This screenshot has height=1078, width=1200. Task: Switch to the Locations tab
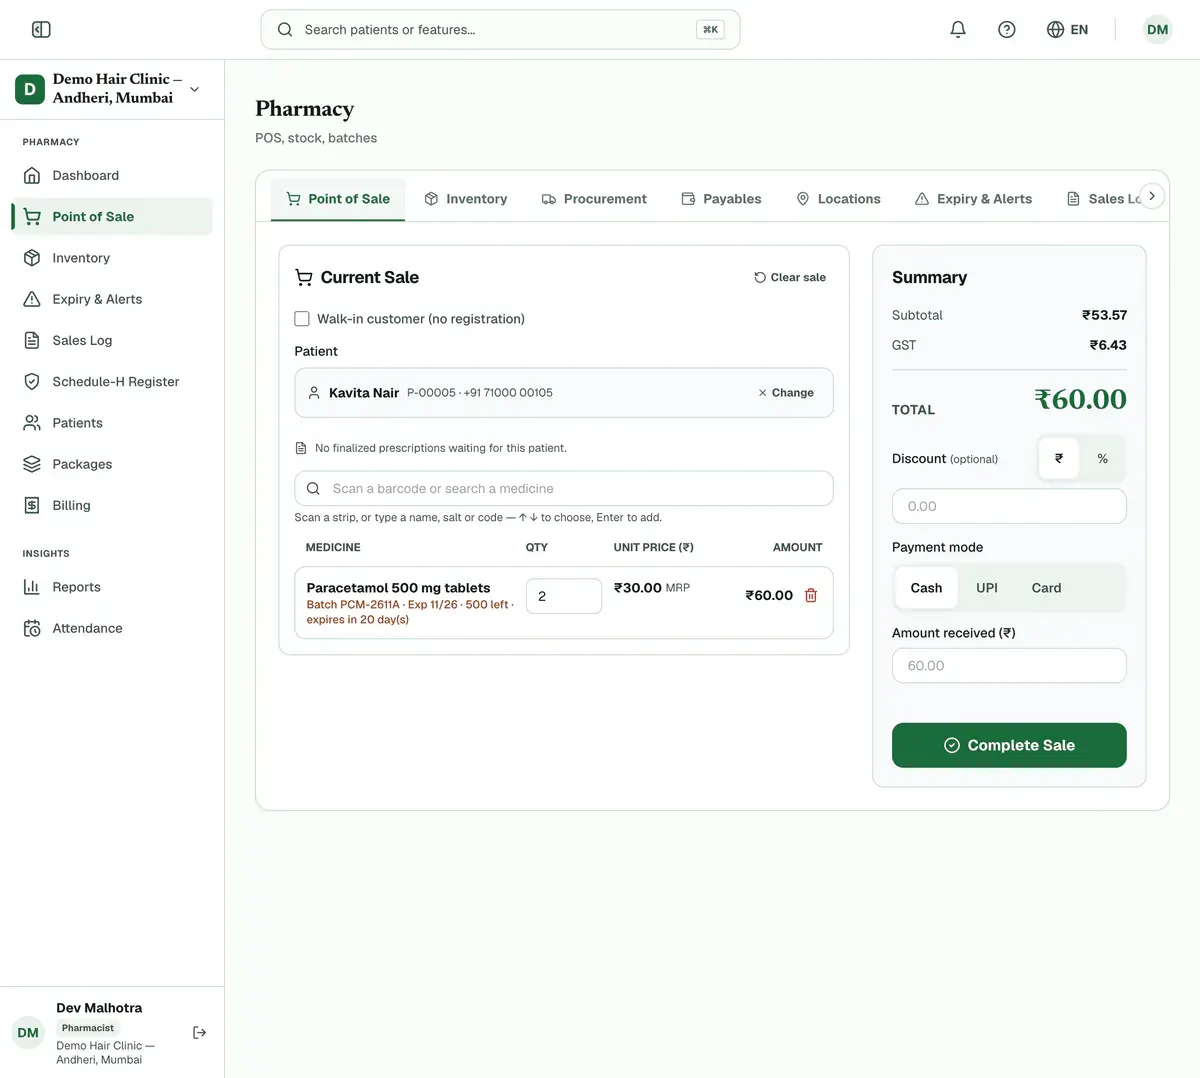click(x=838, y=199)
